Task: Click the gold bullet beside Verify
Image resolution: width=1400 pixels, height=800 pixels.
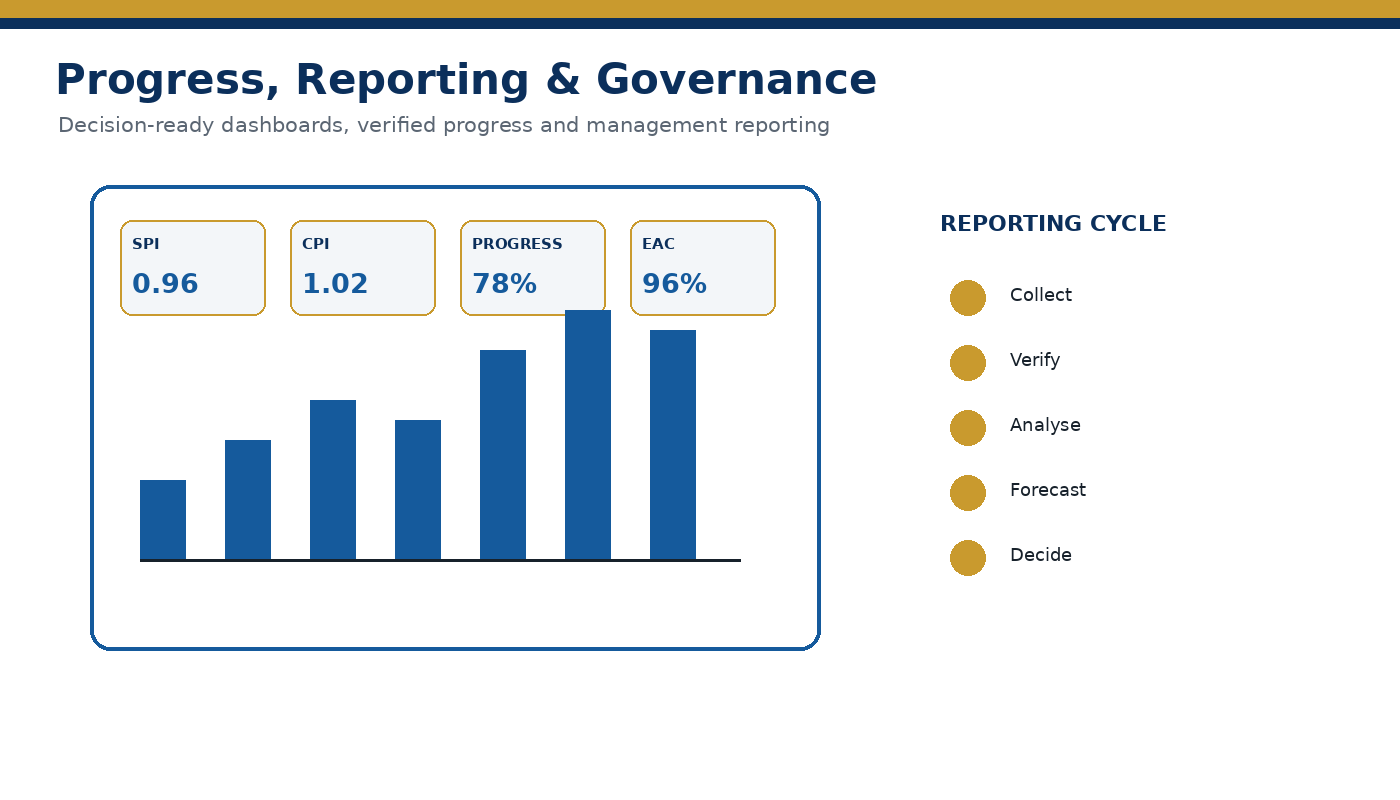Action: pos(968,363)
